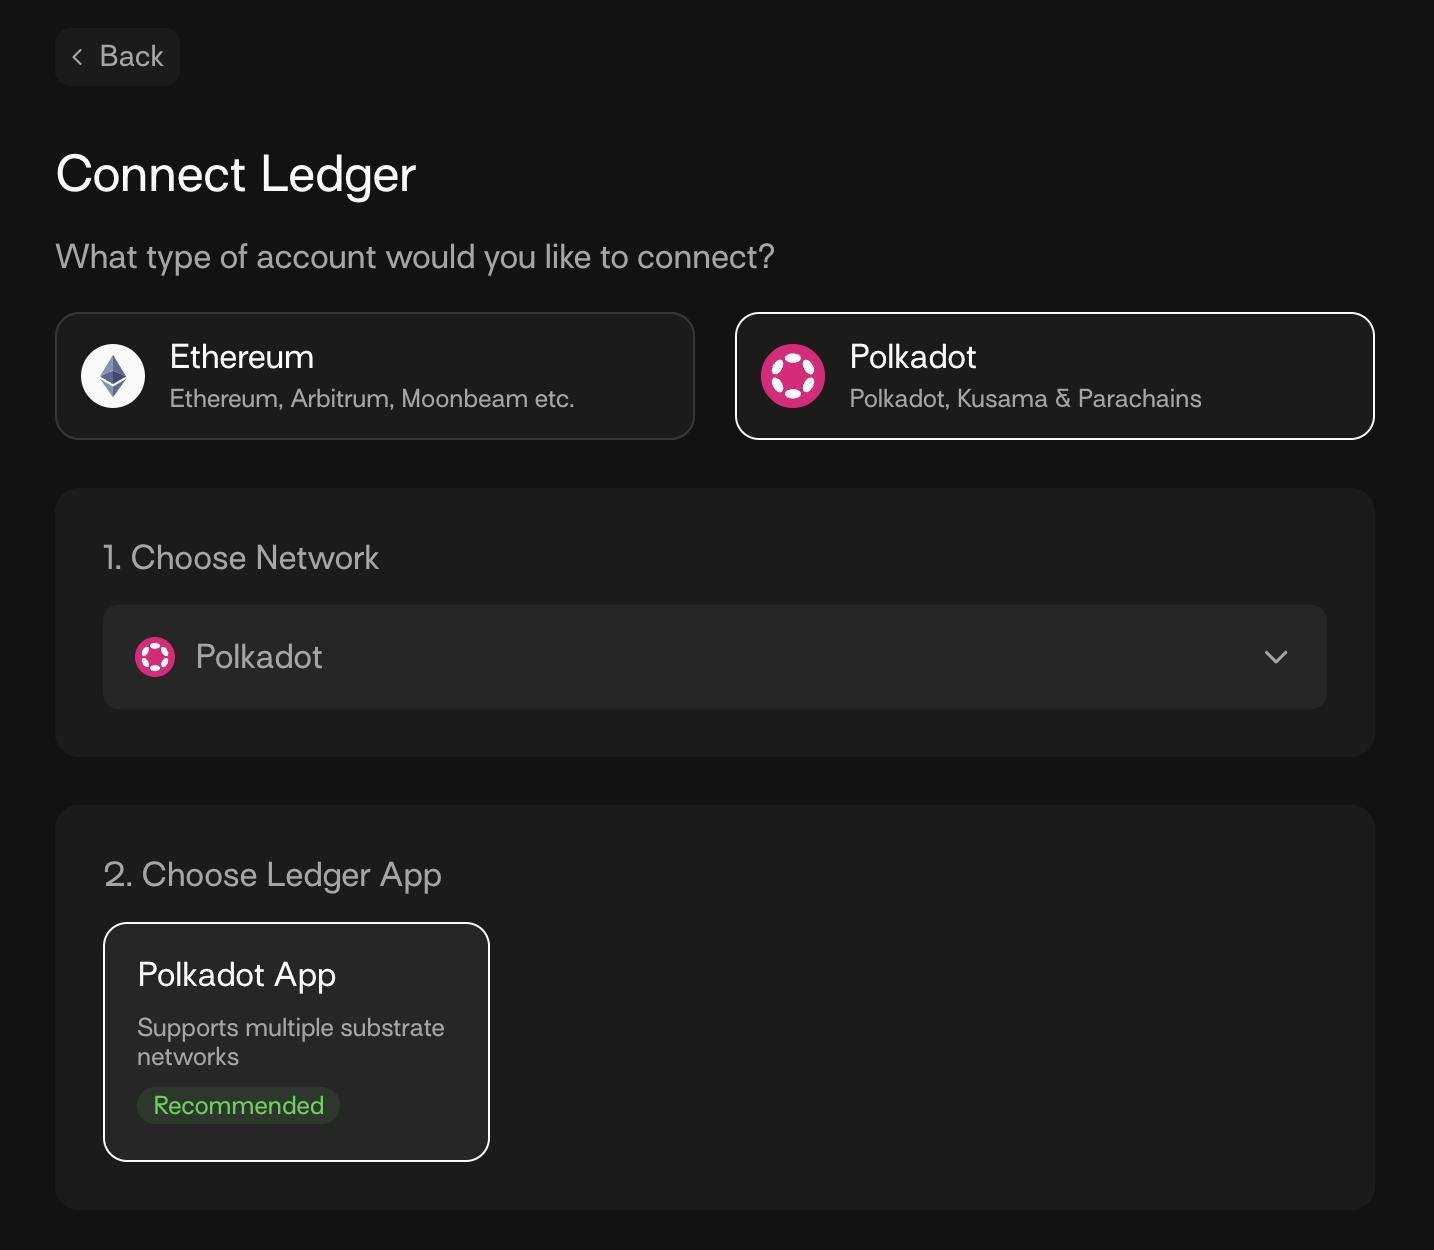
Task: Click 'Ethereum, Arbitrum, Moonbeam etc.' subtitle
Action: point(372,399)
